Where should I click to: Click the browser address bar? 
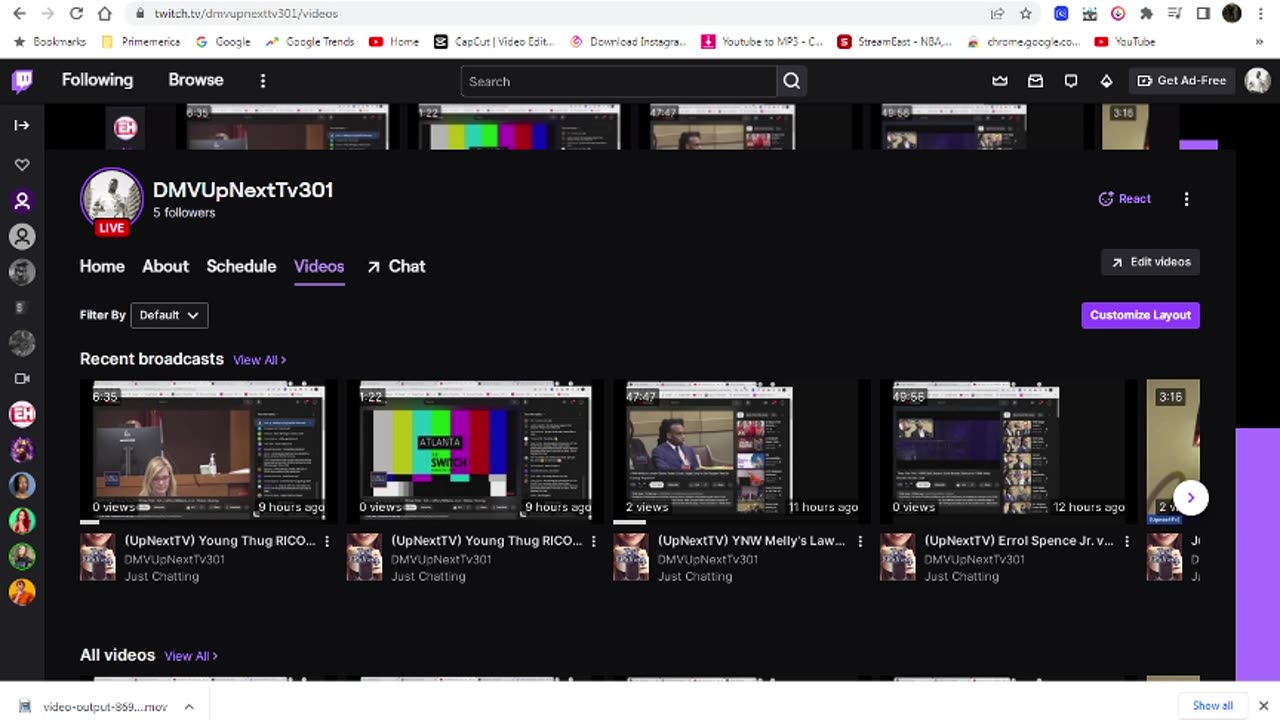tap(560, 13)
